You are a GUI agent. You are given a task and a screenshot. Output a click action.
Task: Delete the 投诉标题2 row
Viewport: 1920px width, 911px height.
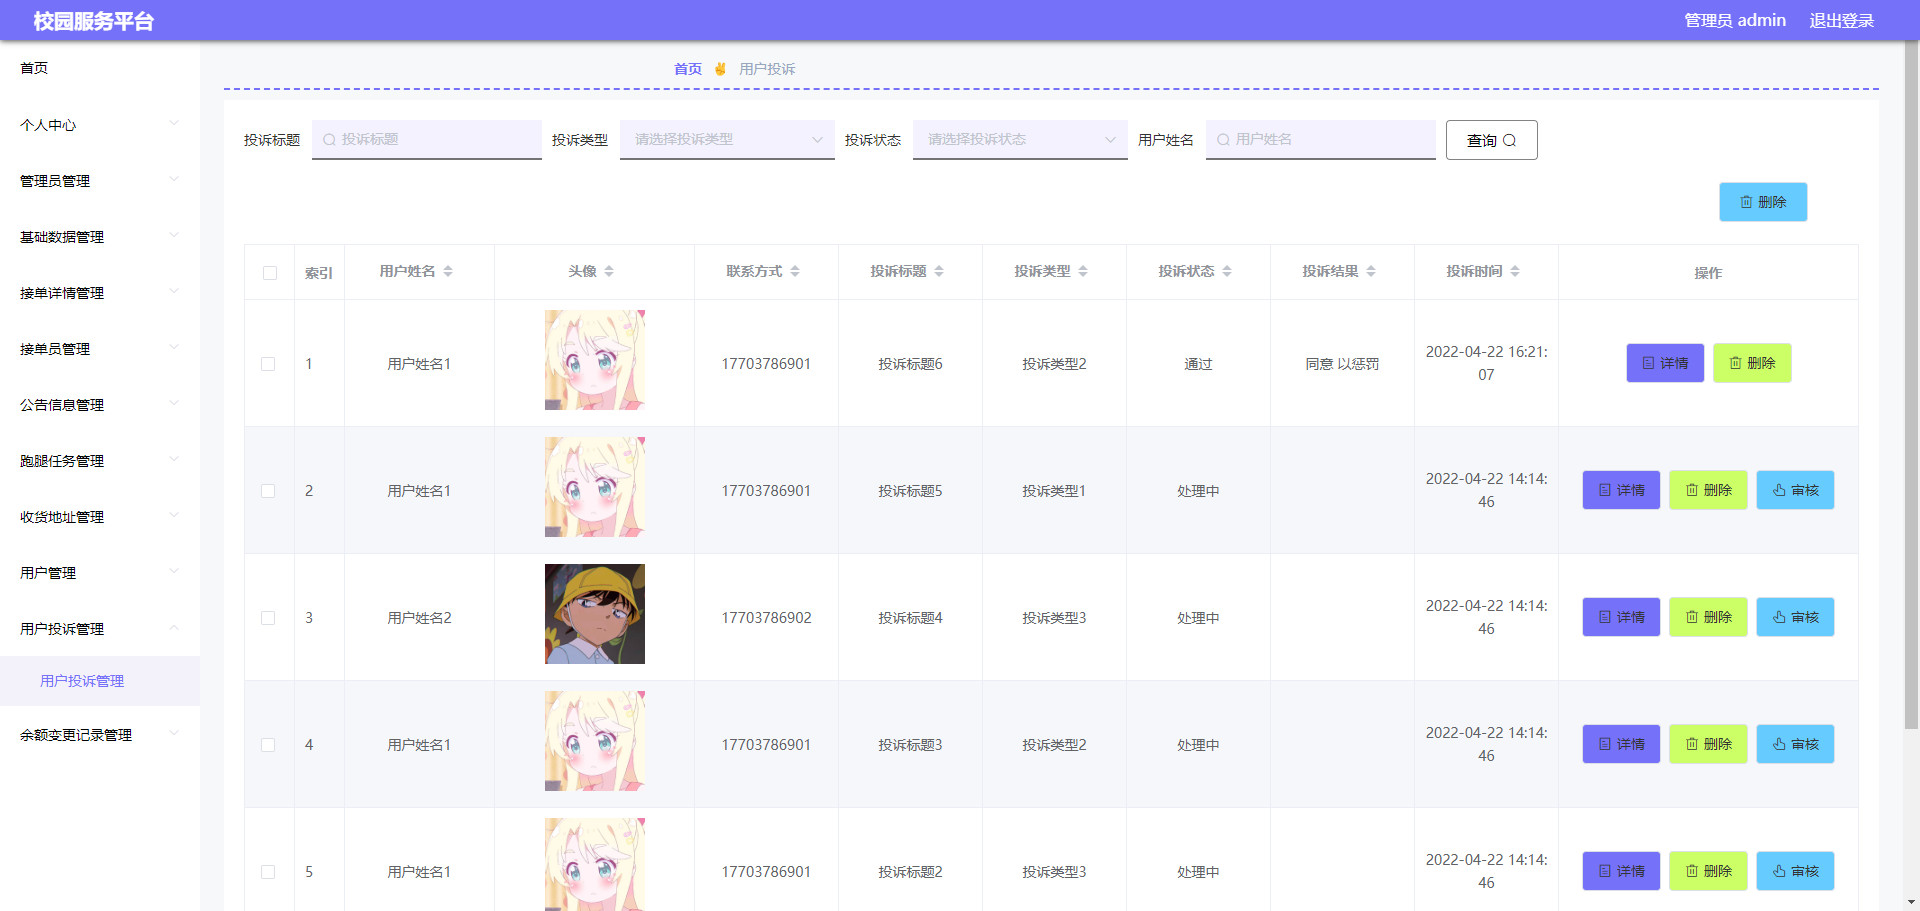[x=1708, y=871]
